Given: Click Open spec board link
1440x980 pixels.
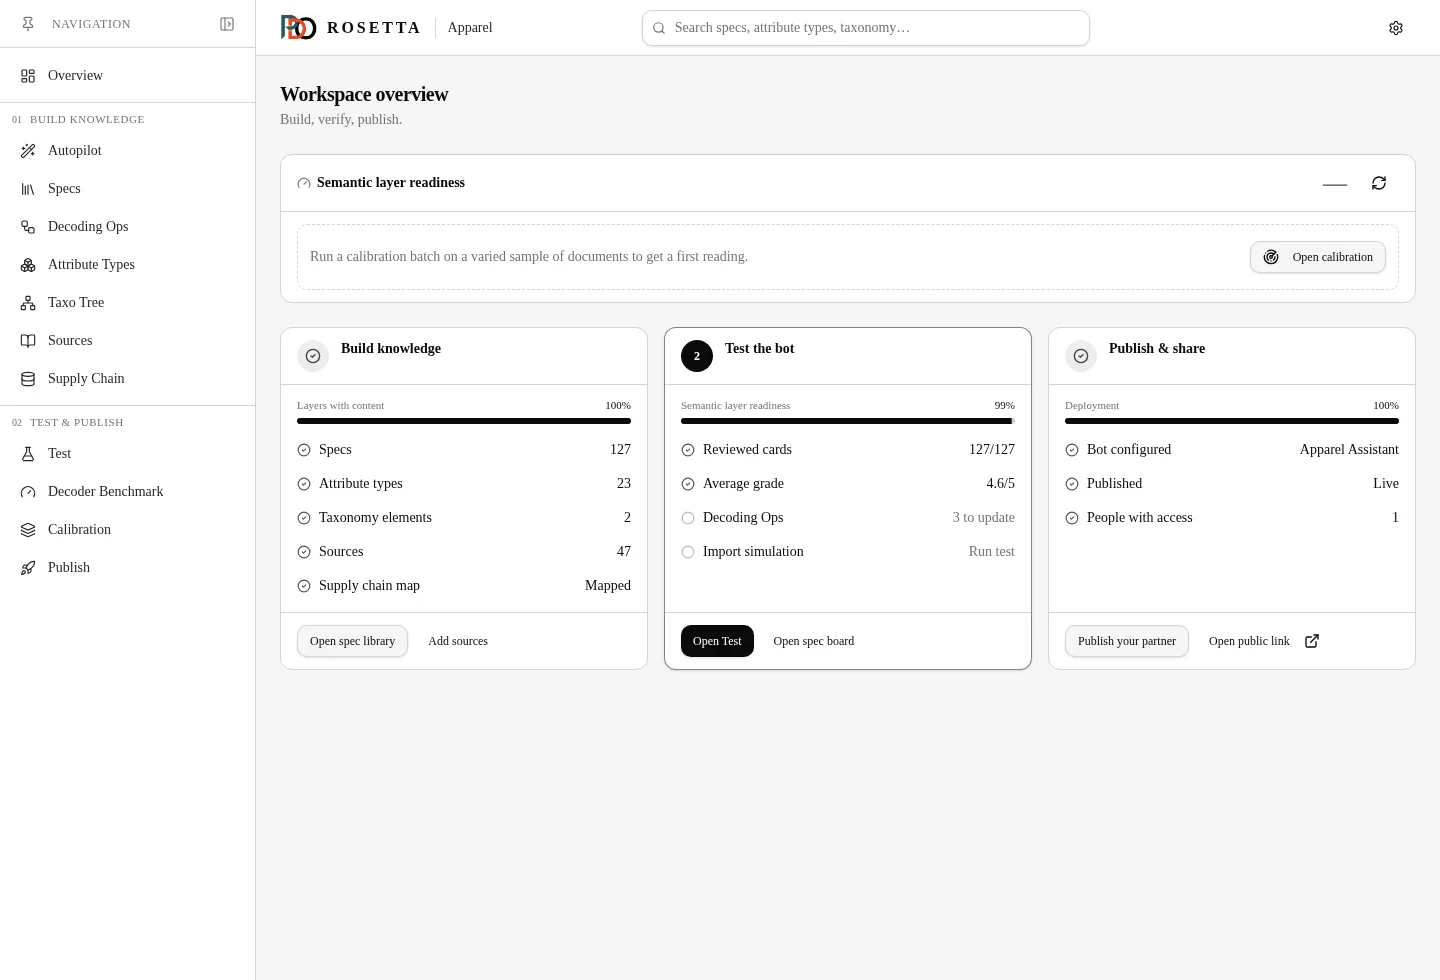Looking at the screenshot, I should (x=814, y=641).
